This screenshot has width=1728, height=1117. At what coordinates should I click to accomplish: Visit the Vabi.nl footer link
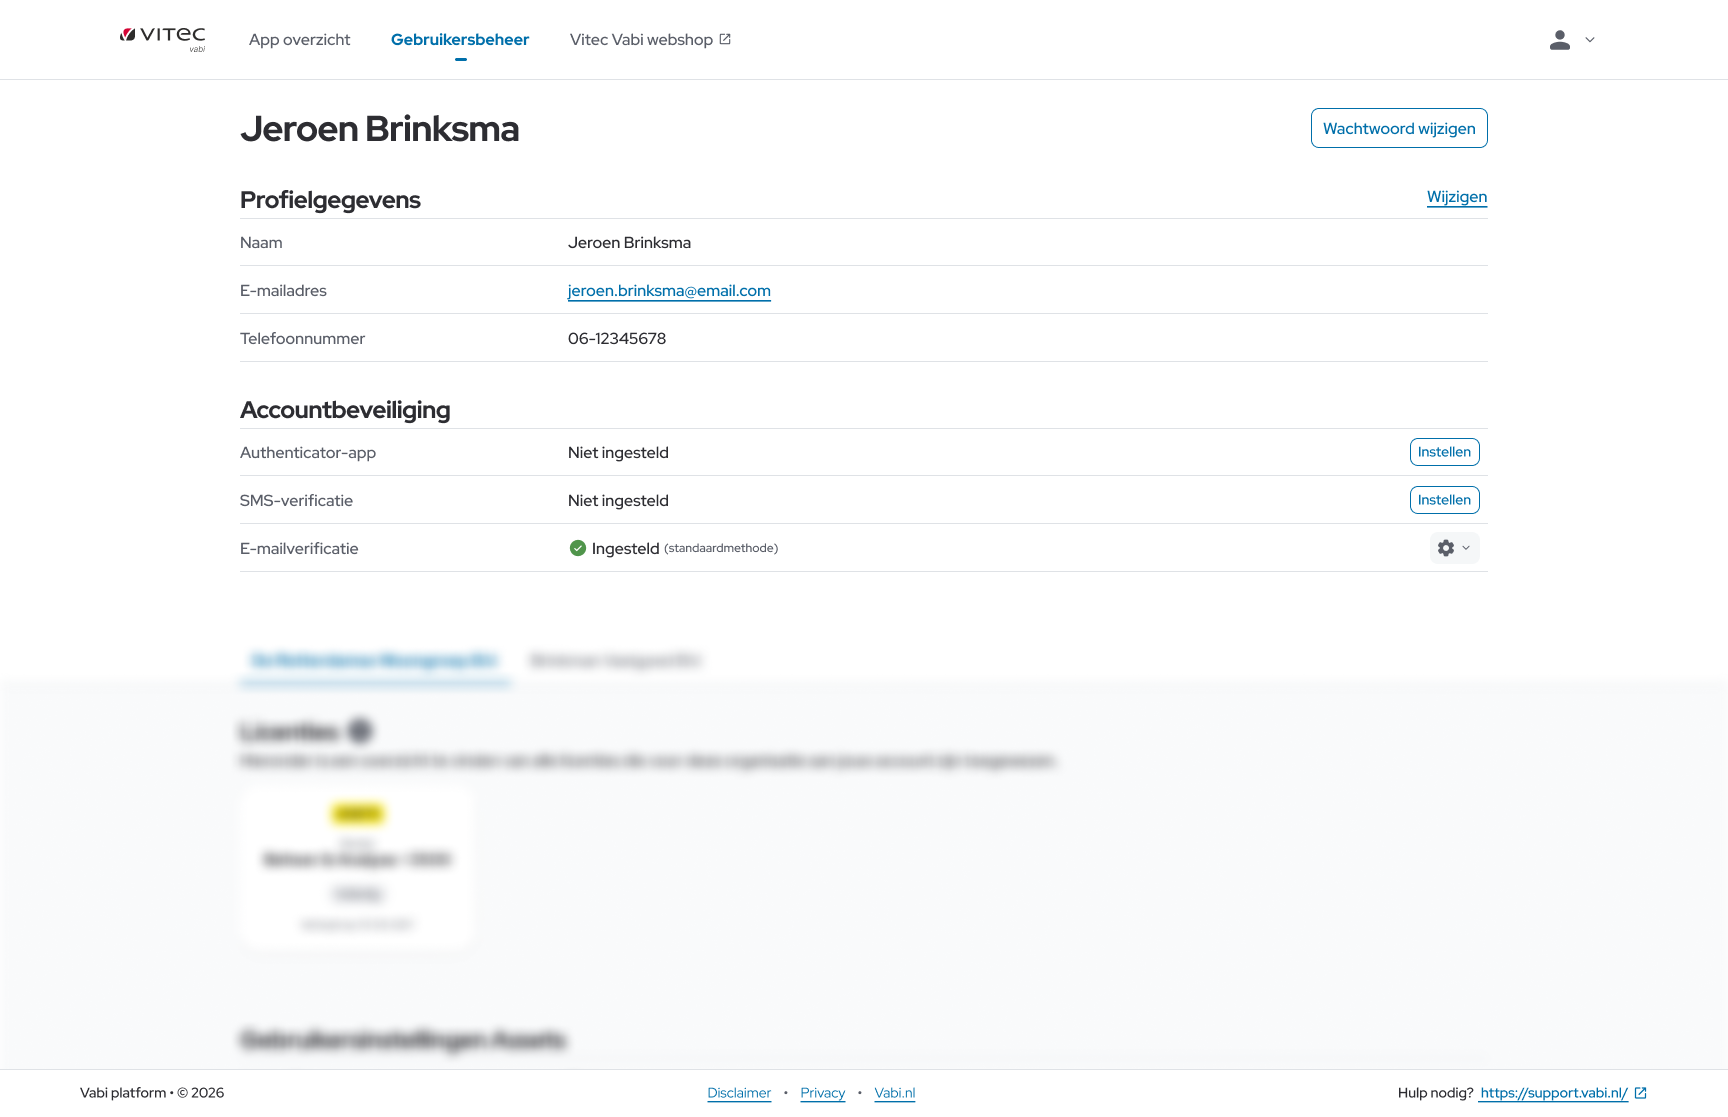coord(894,1093)
